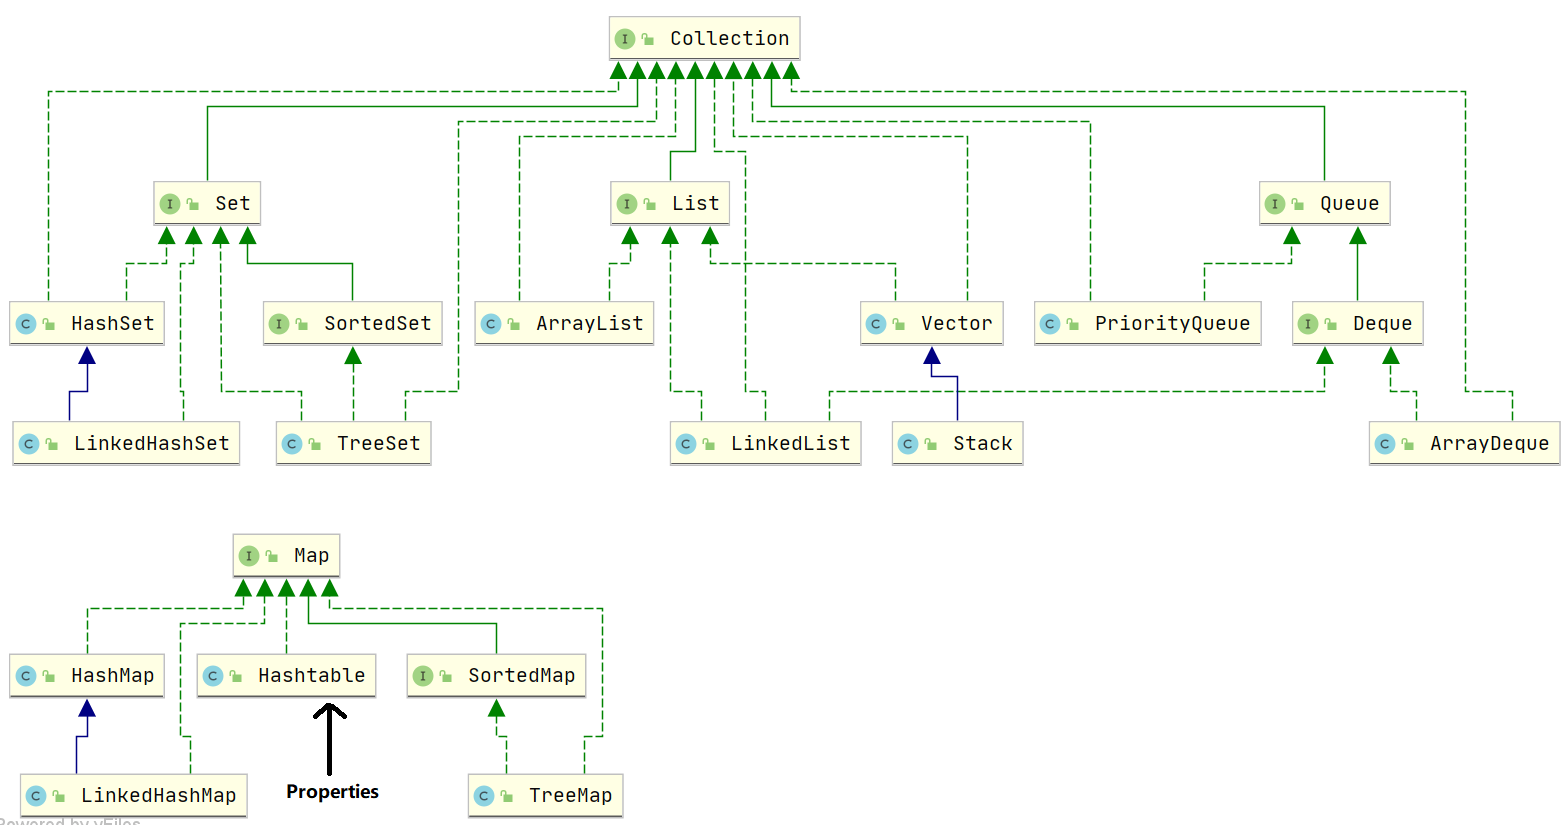This screenshot has width=1568, height=825.
Task: Select the Set interface node
Action: tap(207, 203)
